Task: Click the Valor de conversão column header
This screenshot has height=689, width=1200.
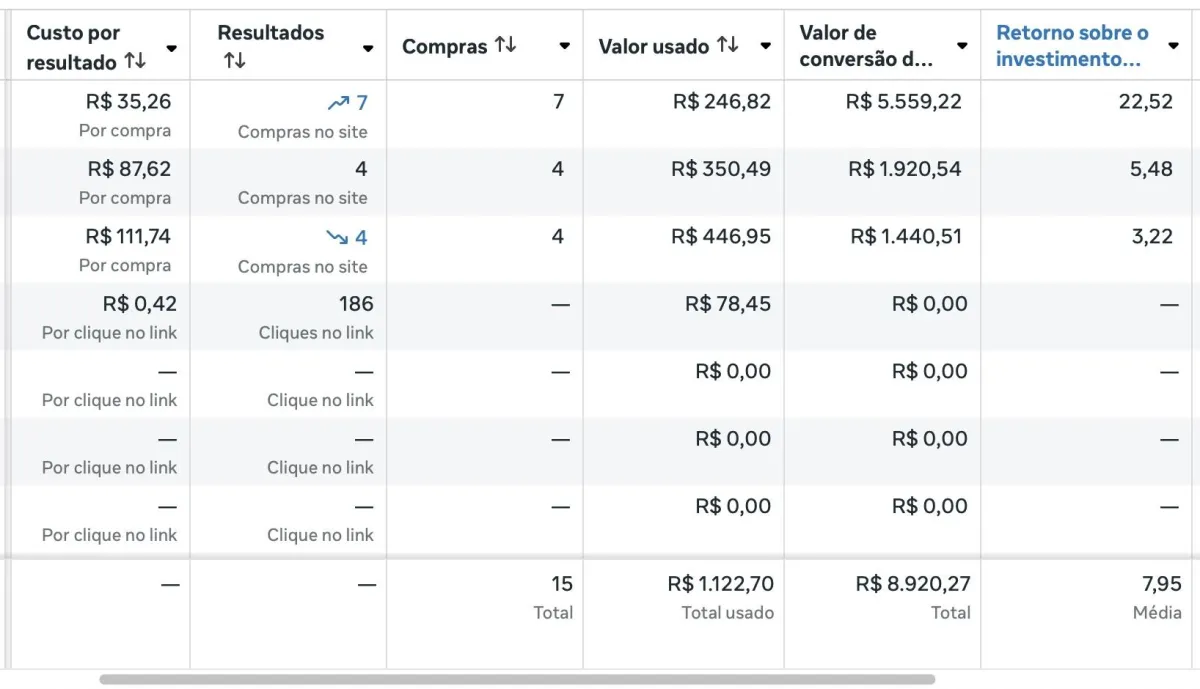Action: coord(866,46)
